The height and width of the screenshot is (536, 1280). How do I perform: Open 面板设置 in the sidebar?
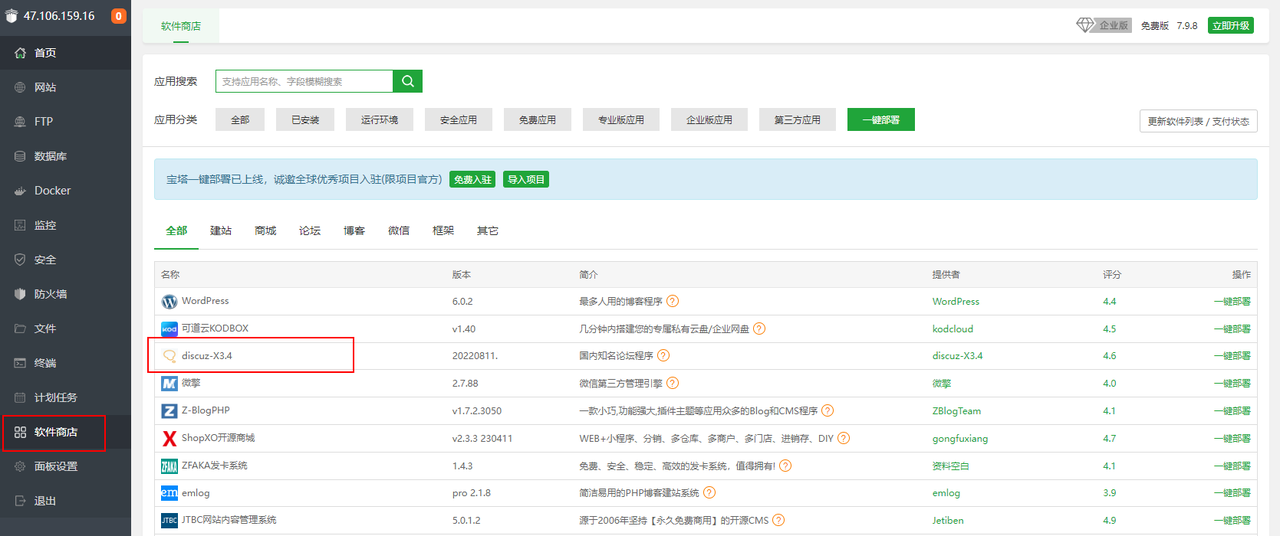(x=65, y=467)
